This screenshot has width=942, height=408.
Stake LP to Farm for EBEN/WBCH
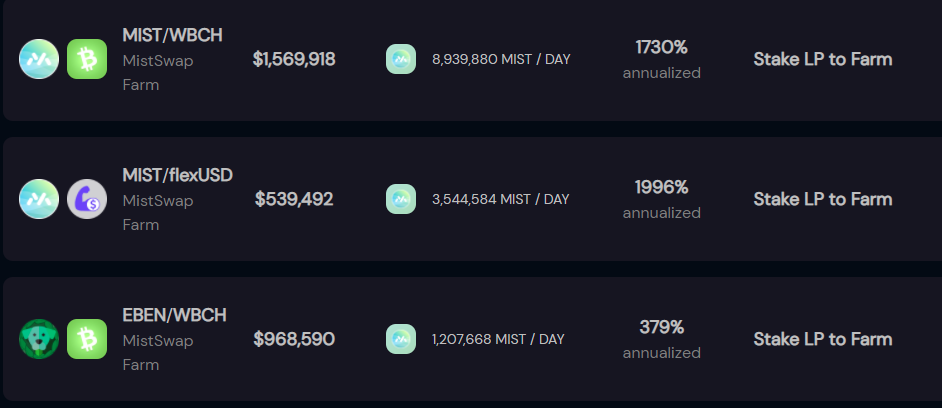click(x=822, y=339)
